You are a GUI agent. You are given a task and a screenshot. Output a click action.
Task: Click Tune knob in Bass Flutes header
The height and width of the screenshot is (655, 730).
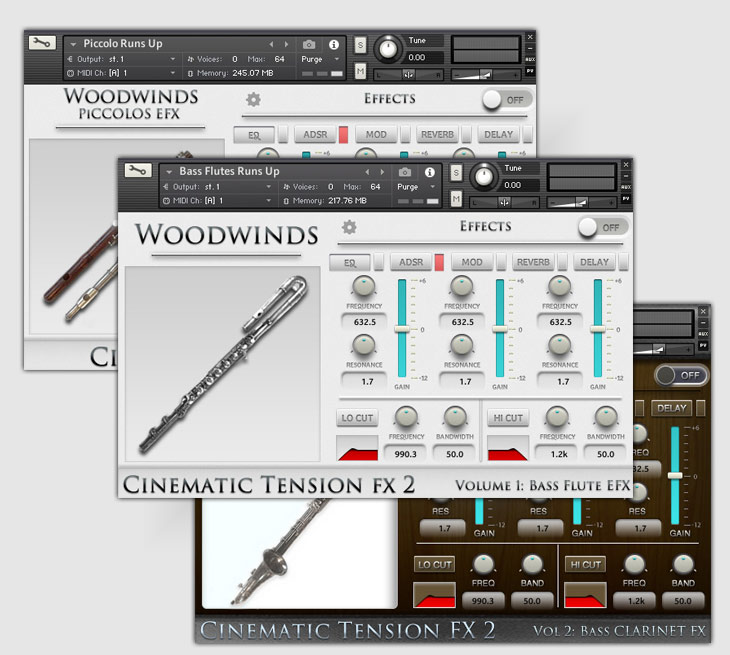point(484,176)
